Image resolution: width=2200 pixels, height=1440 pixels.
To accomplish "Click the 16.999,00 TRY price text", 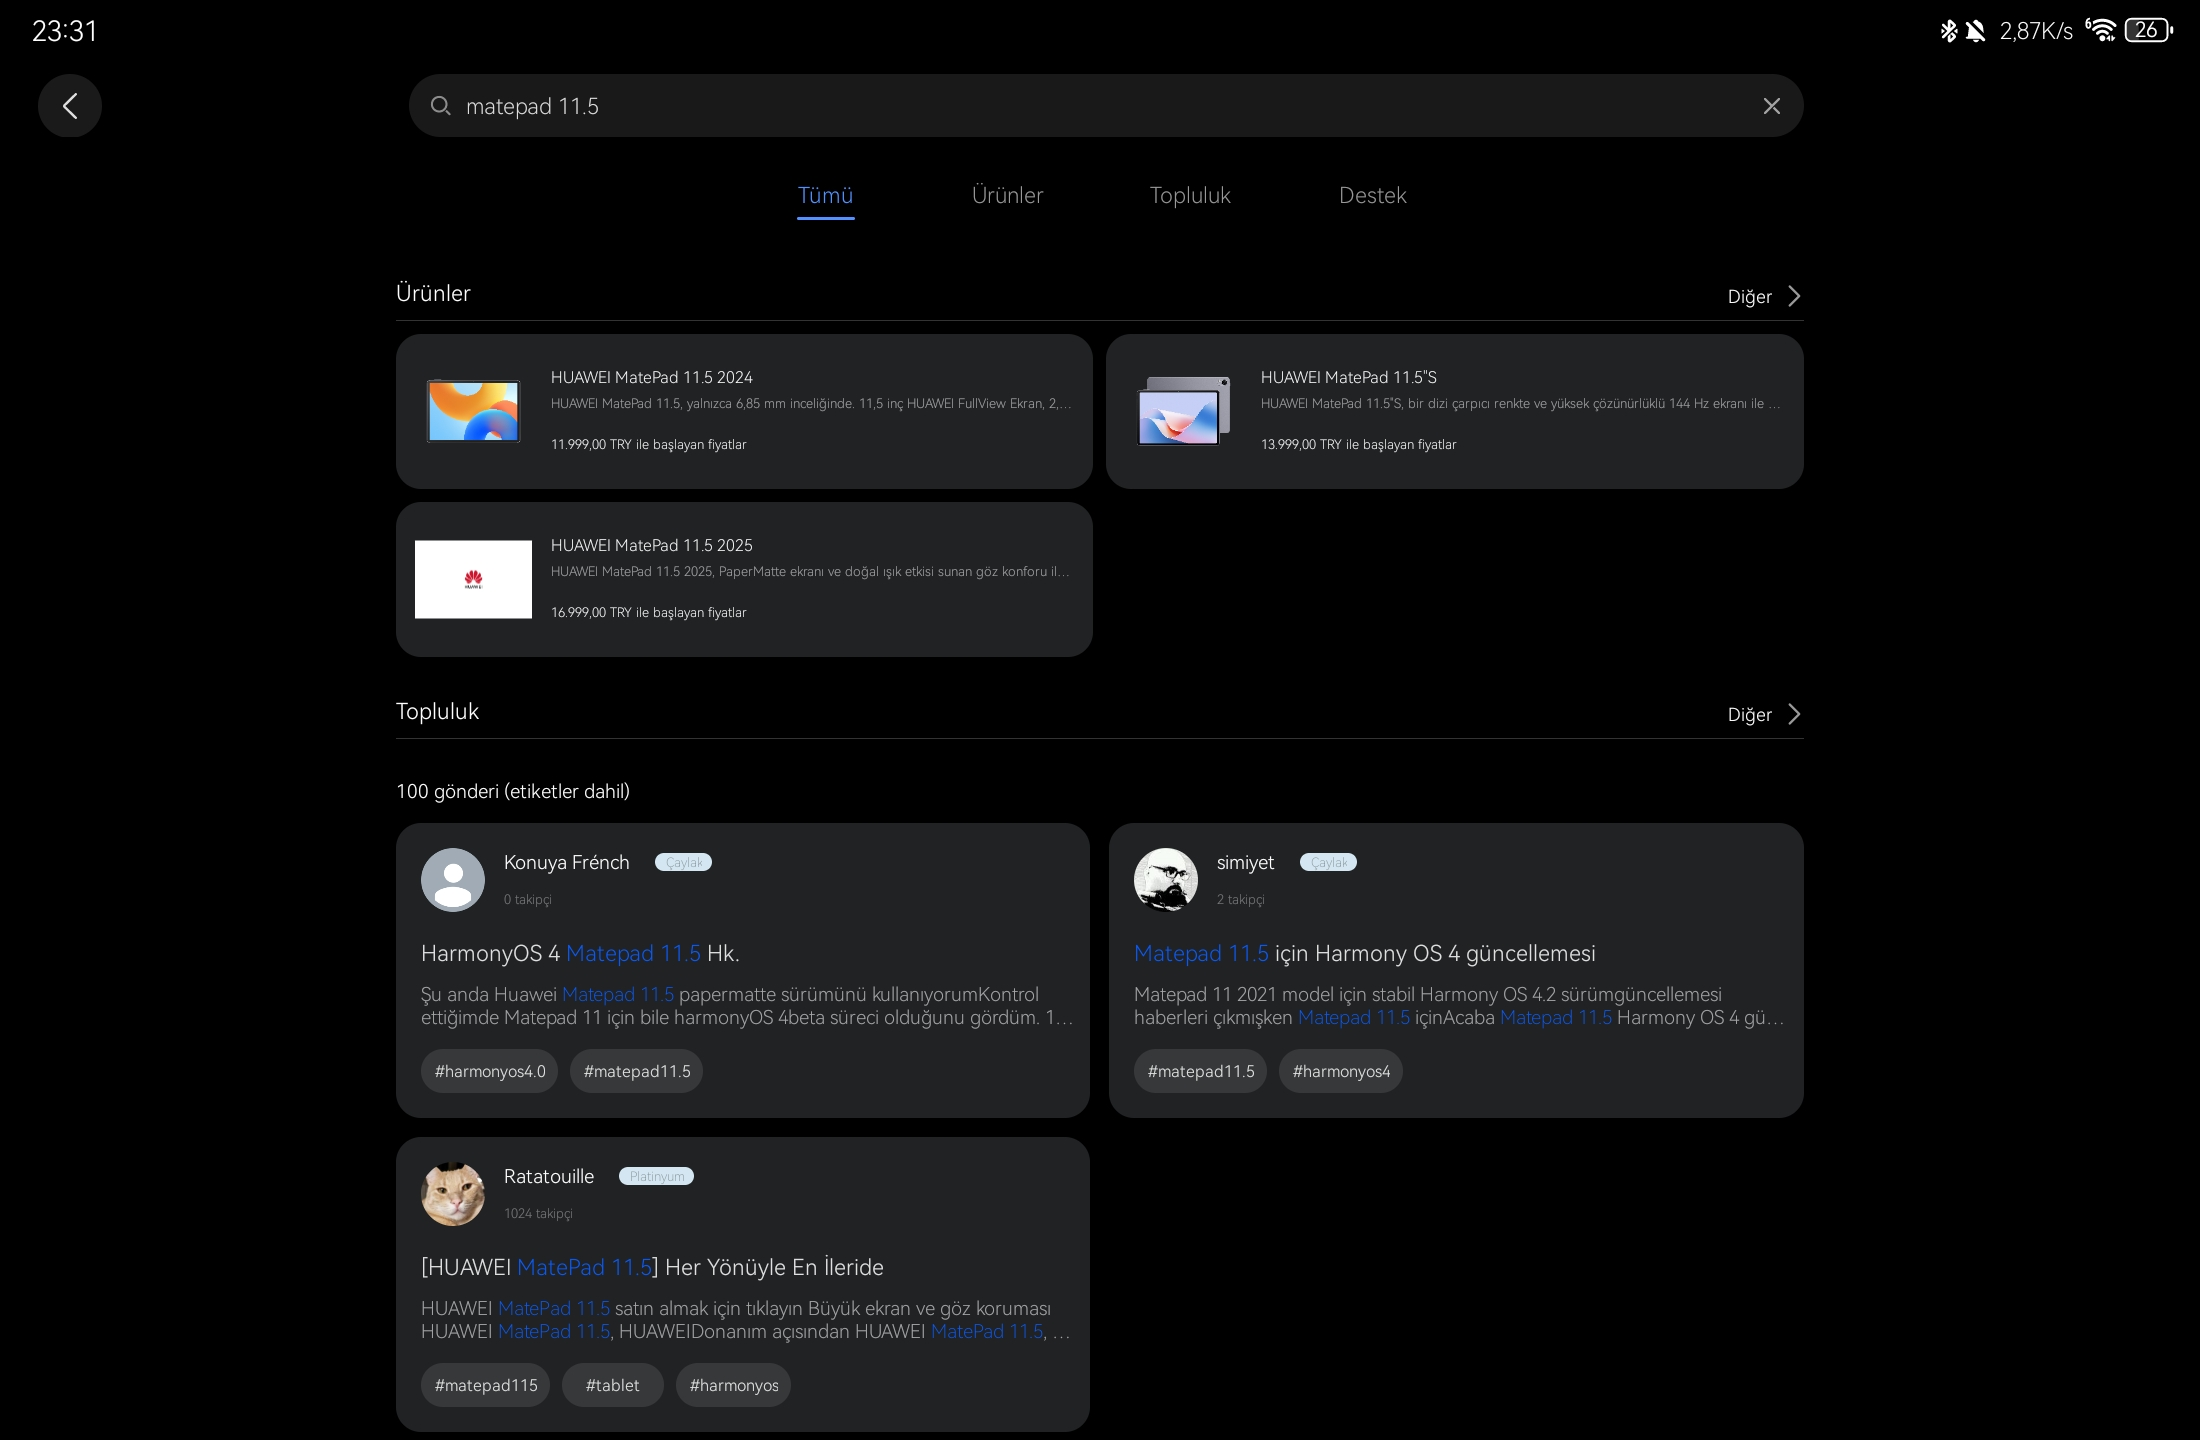I will (x=648, y=612).
